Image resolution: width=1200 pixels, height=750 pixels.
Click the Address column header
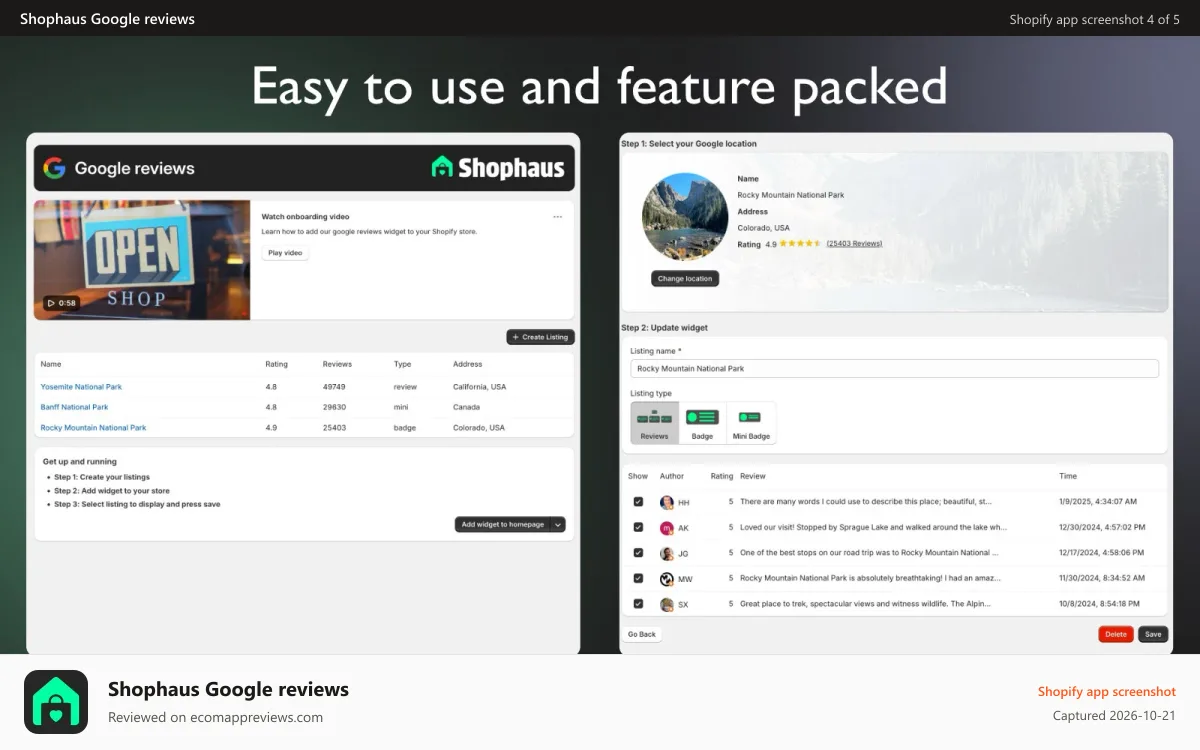coord(467,364)
